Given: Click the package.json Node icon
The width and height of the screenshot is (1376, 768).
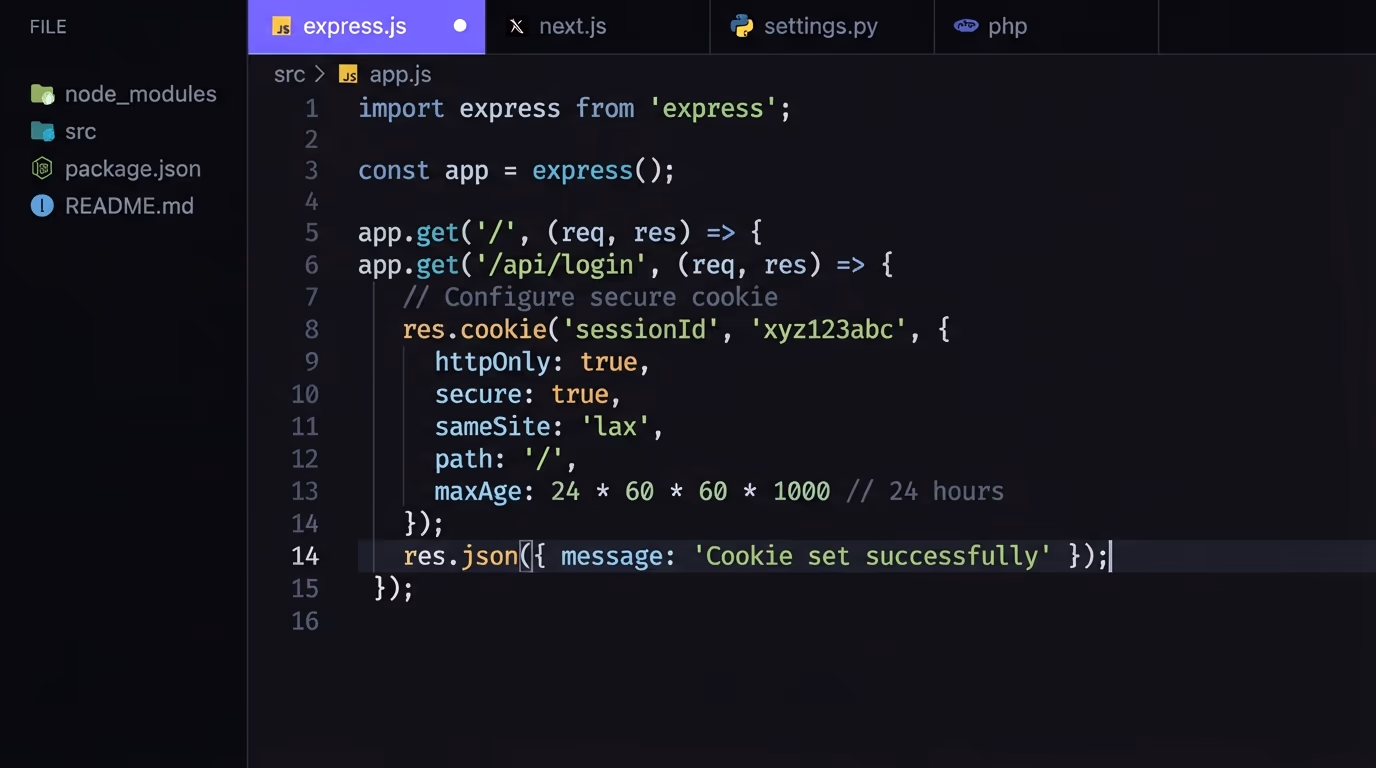Looking at the screenshot, I should [x=42, y=168].
